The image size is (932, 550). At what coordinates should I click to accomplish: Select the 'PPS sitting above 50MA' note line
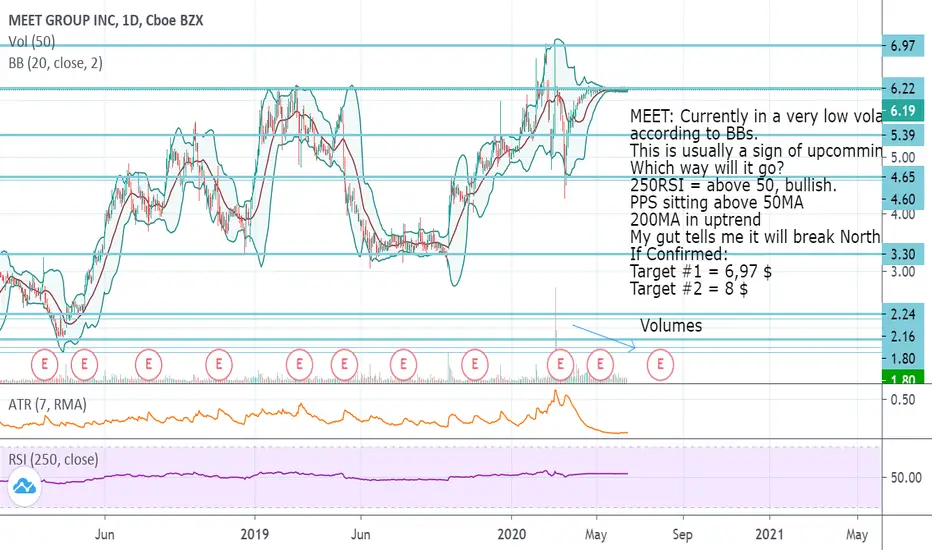717,202
